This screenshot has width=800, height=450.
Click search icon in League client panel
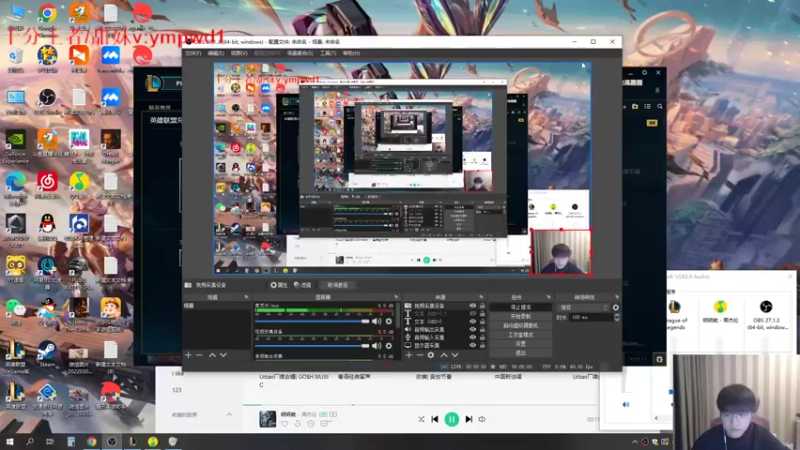(660, 107)
